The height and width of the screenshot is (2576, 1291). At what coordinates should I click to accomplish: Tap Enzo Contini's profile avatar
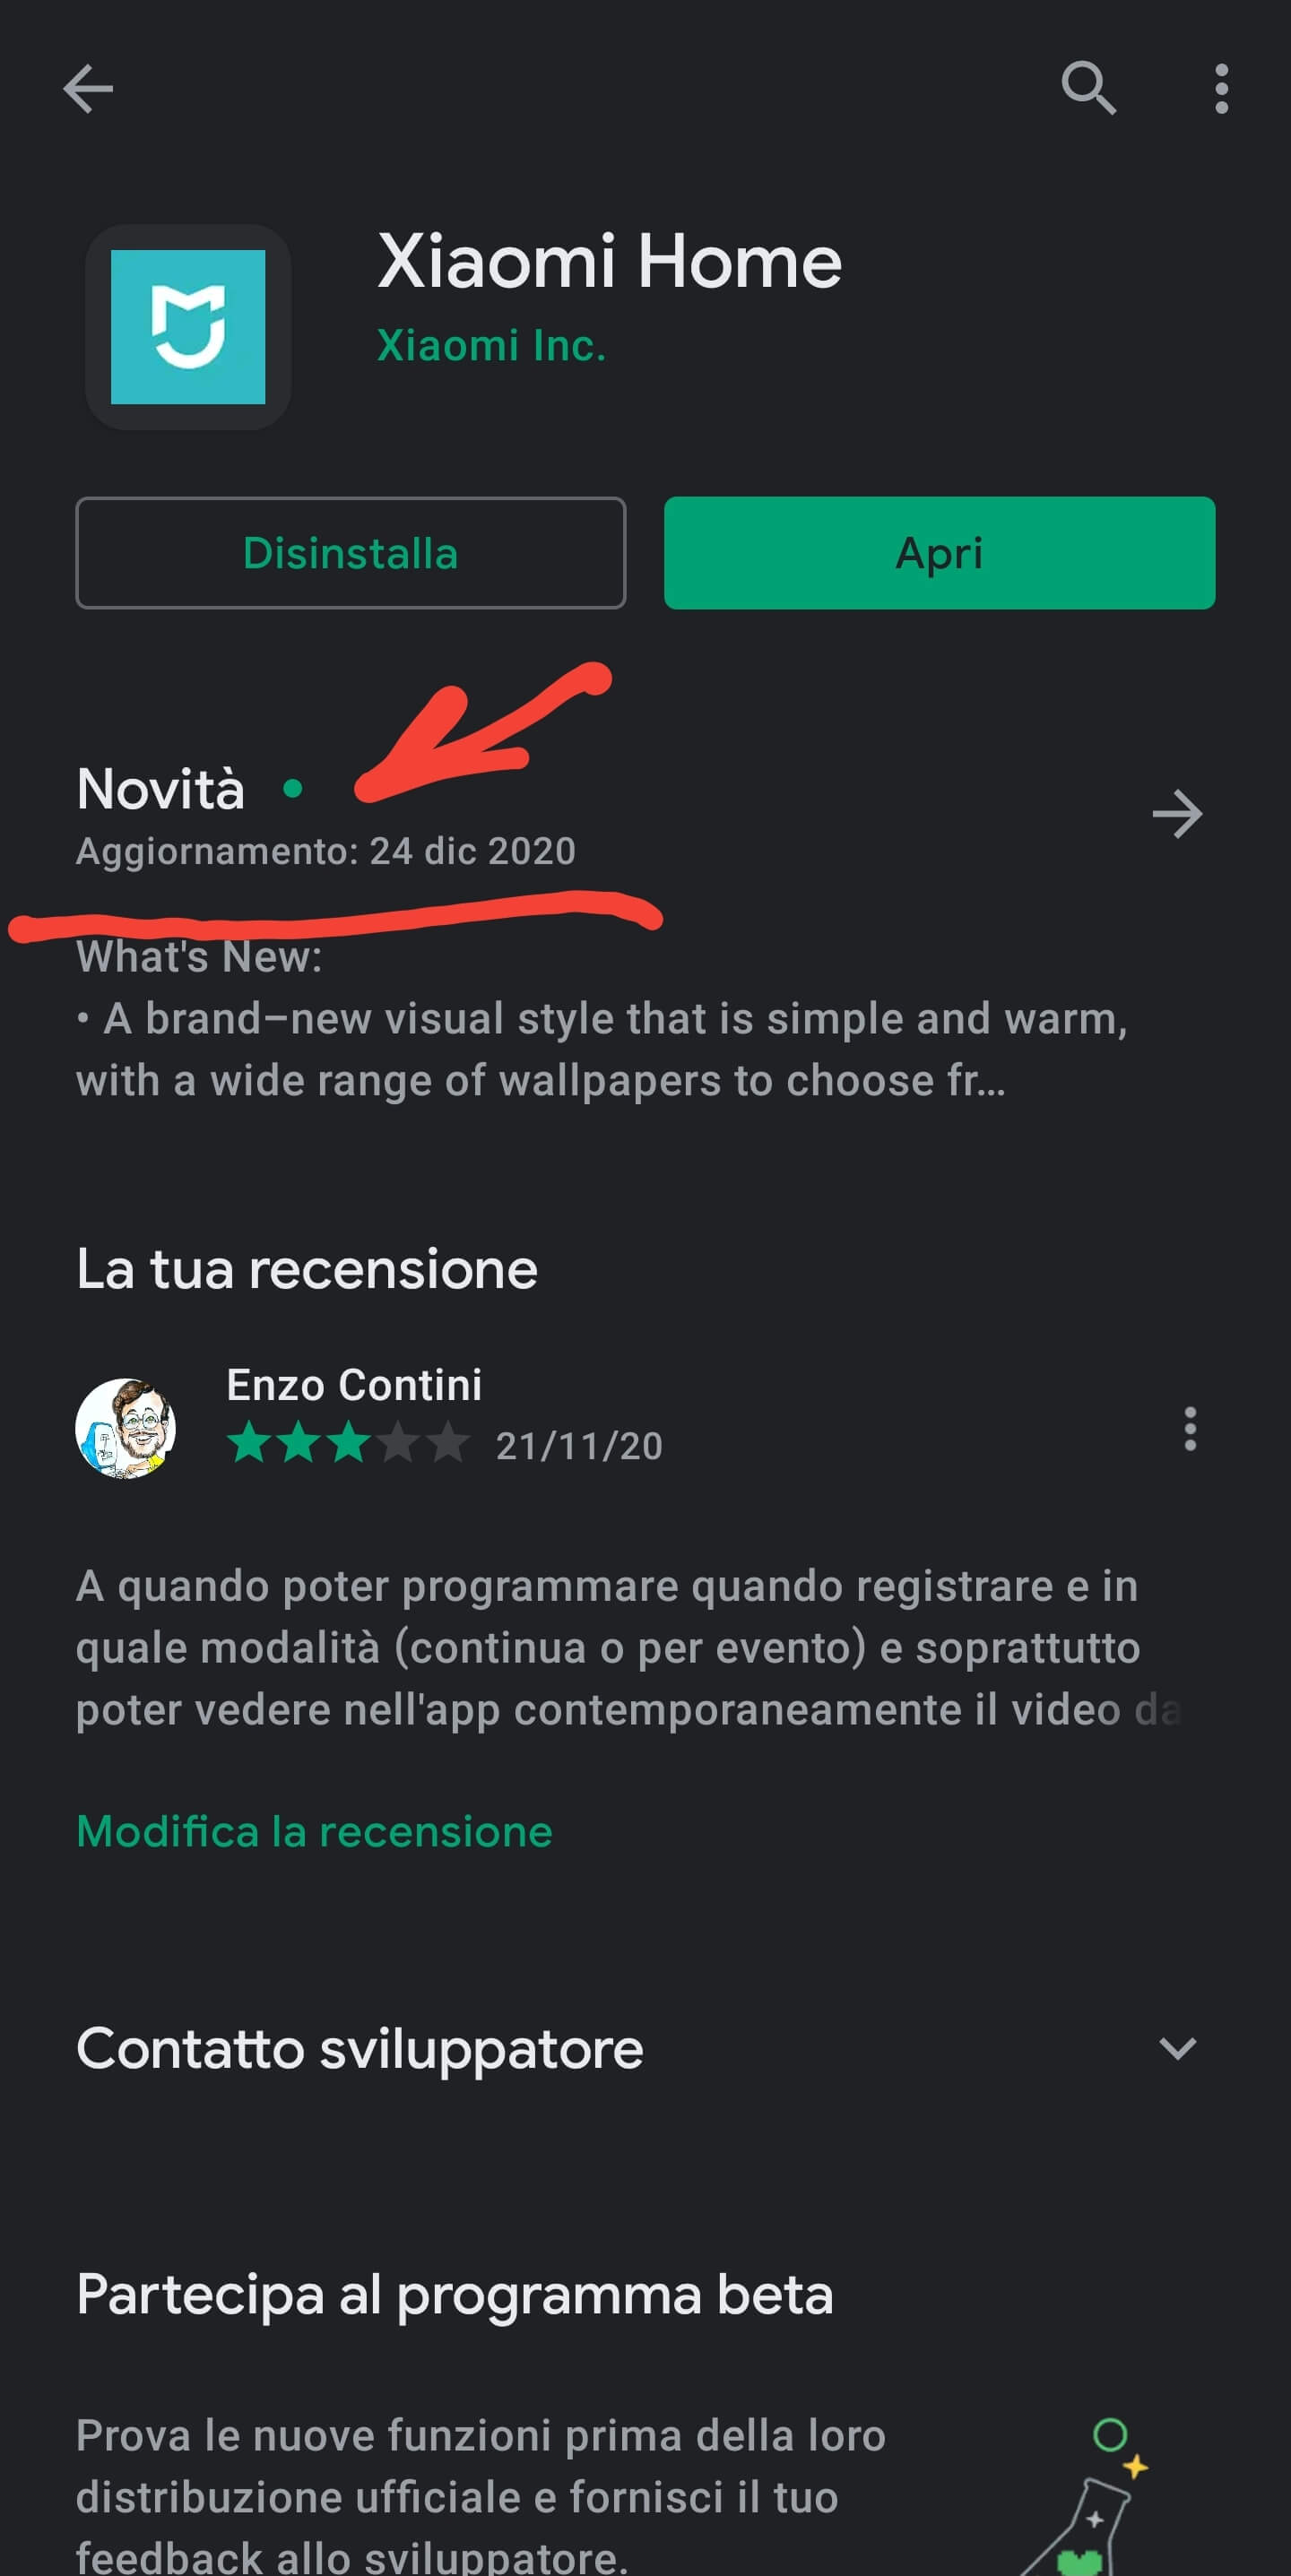[126, 1428]
